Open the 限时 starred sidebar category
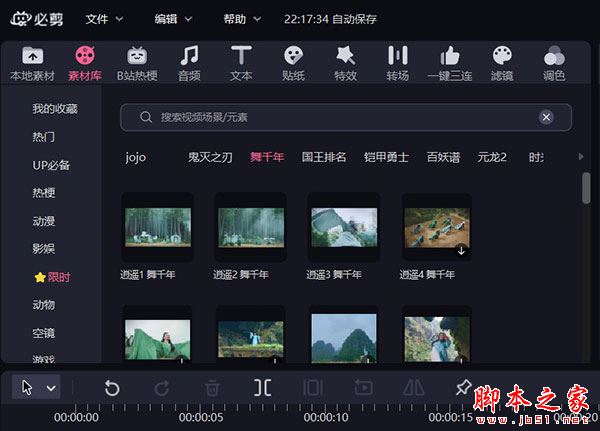600x431 pixels. point(52,277)
